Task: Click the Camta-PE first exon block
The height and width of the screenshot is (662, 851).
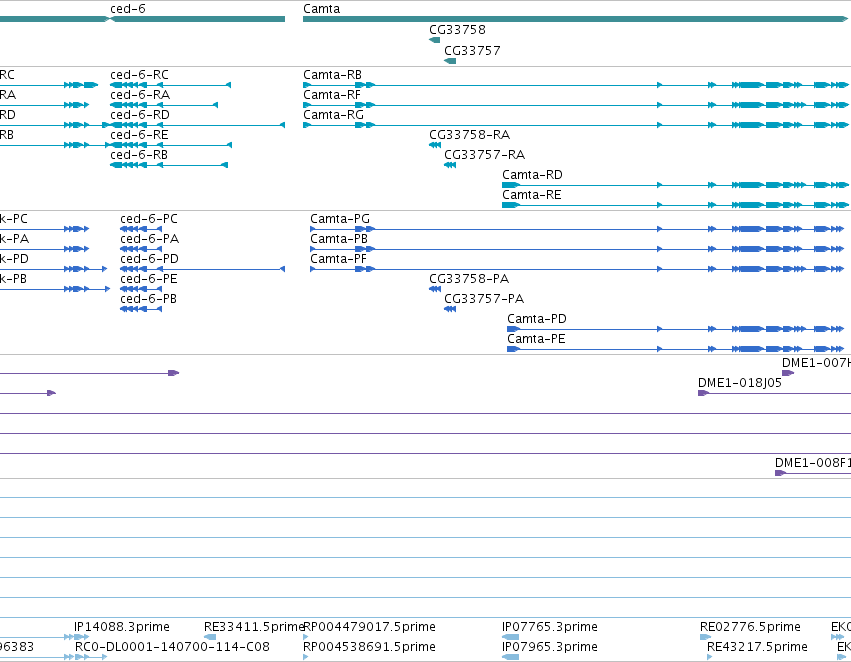Action: (x=513, y=349)
